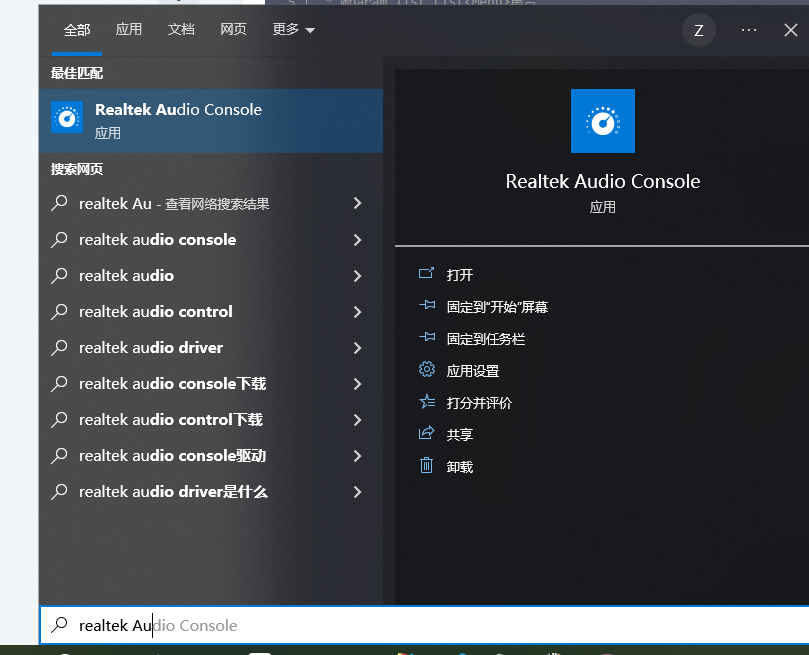The width and height of the screenshot is (809, 655).
Task: Click the share icon for 共享
Action: tap(427, 433)
